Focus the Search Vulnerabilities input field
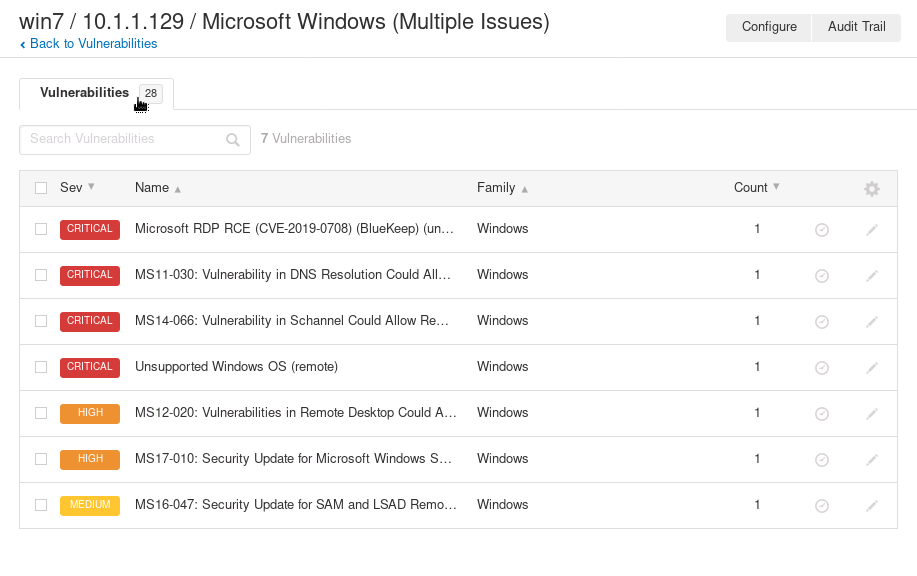917x576 pixels. (x=125, y=139)
